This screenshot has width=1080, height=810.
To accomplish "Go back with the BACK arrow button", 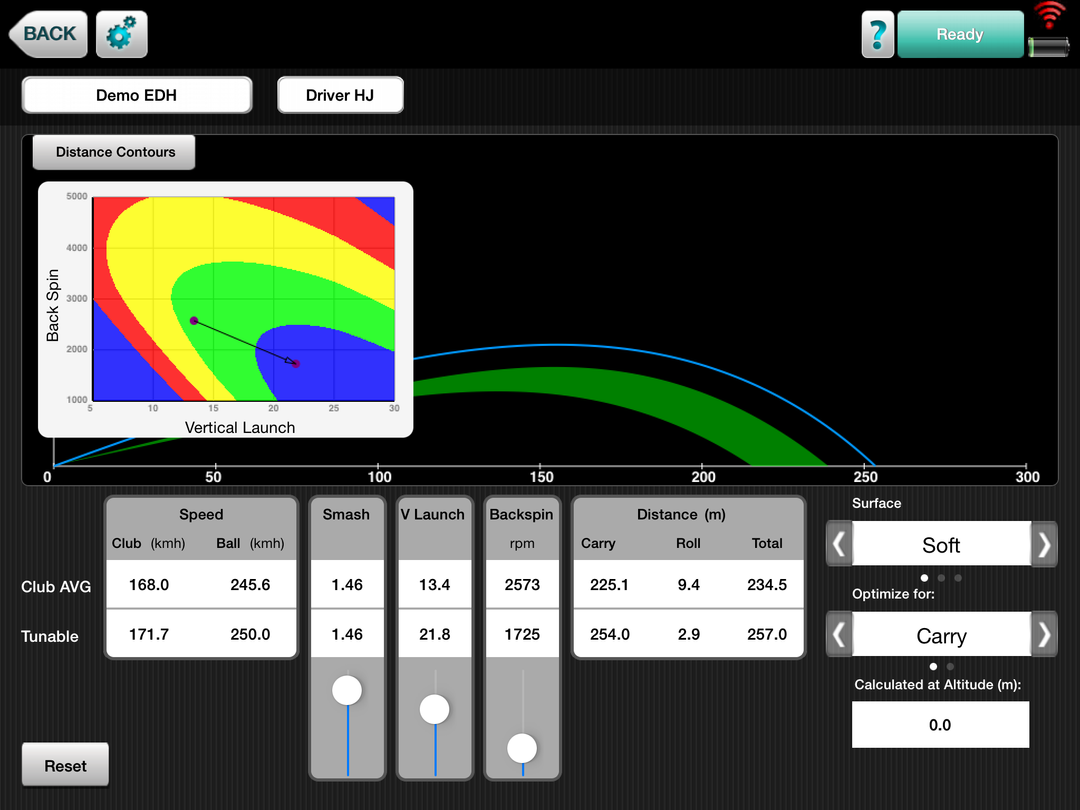I will (x=48, y=34).
